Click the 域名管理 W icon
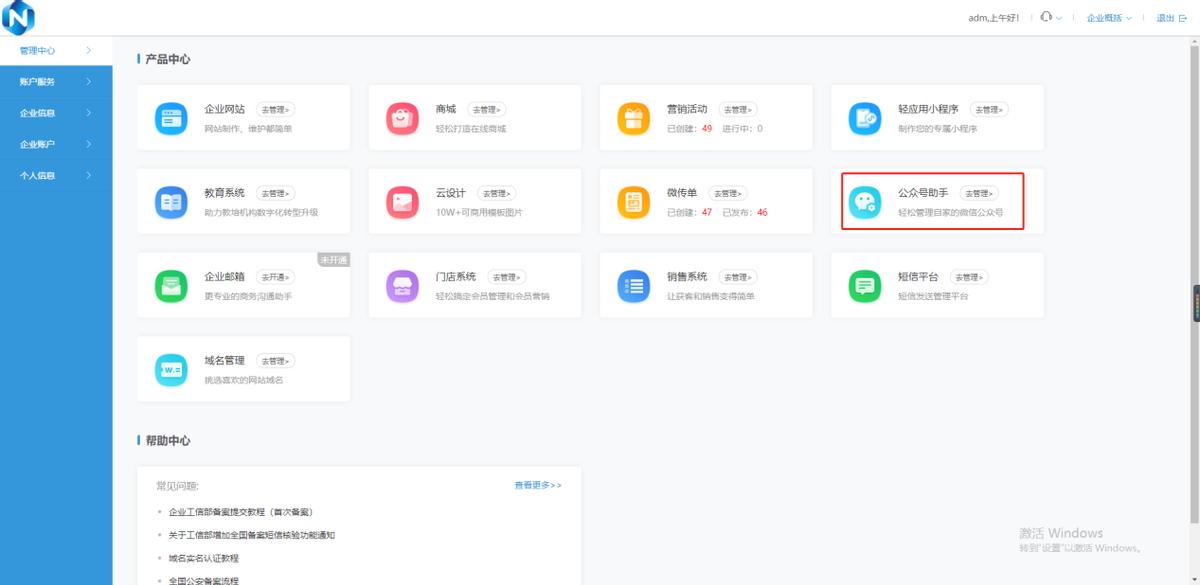 [x=170, y=368]
